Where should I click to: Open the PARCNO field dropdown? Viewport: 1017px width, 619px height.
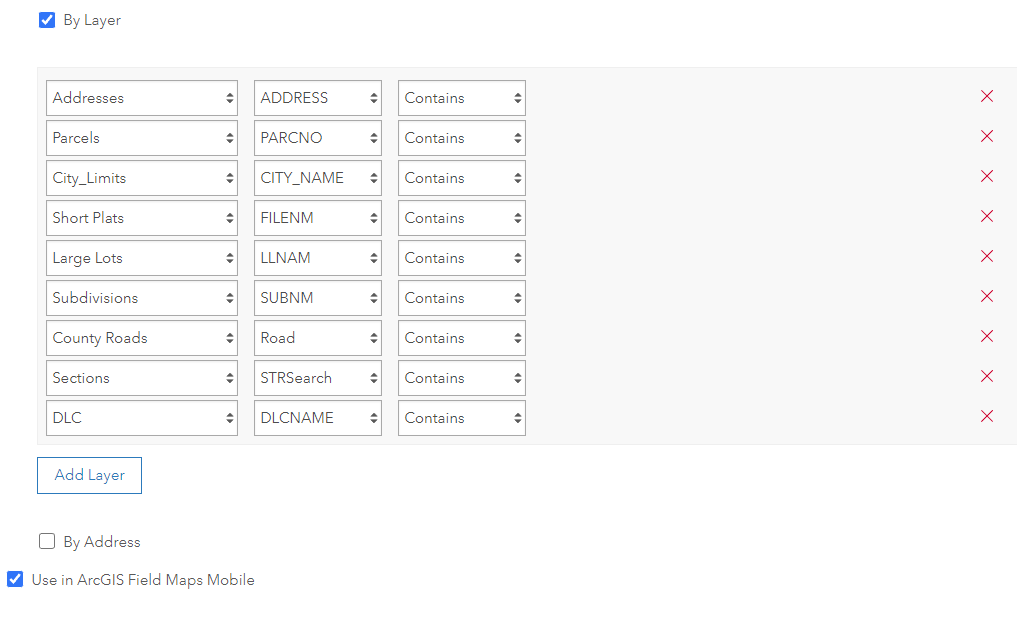tap(317, 138)
